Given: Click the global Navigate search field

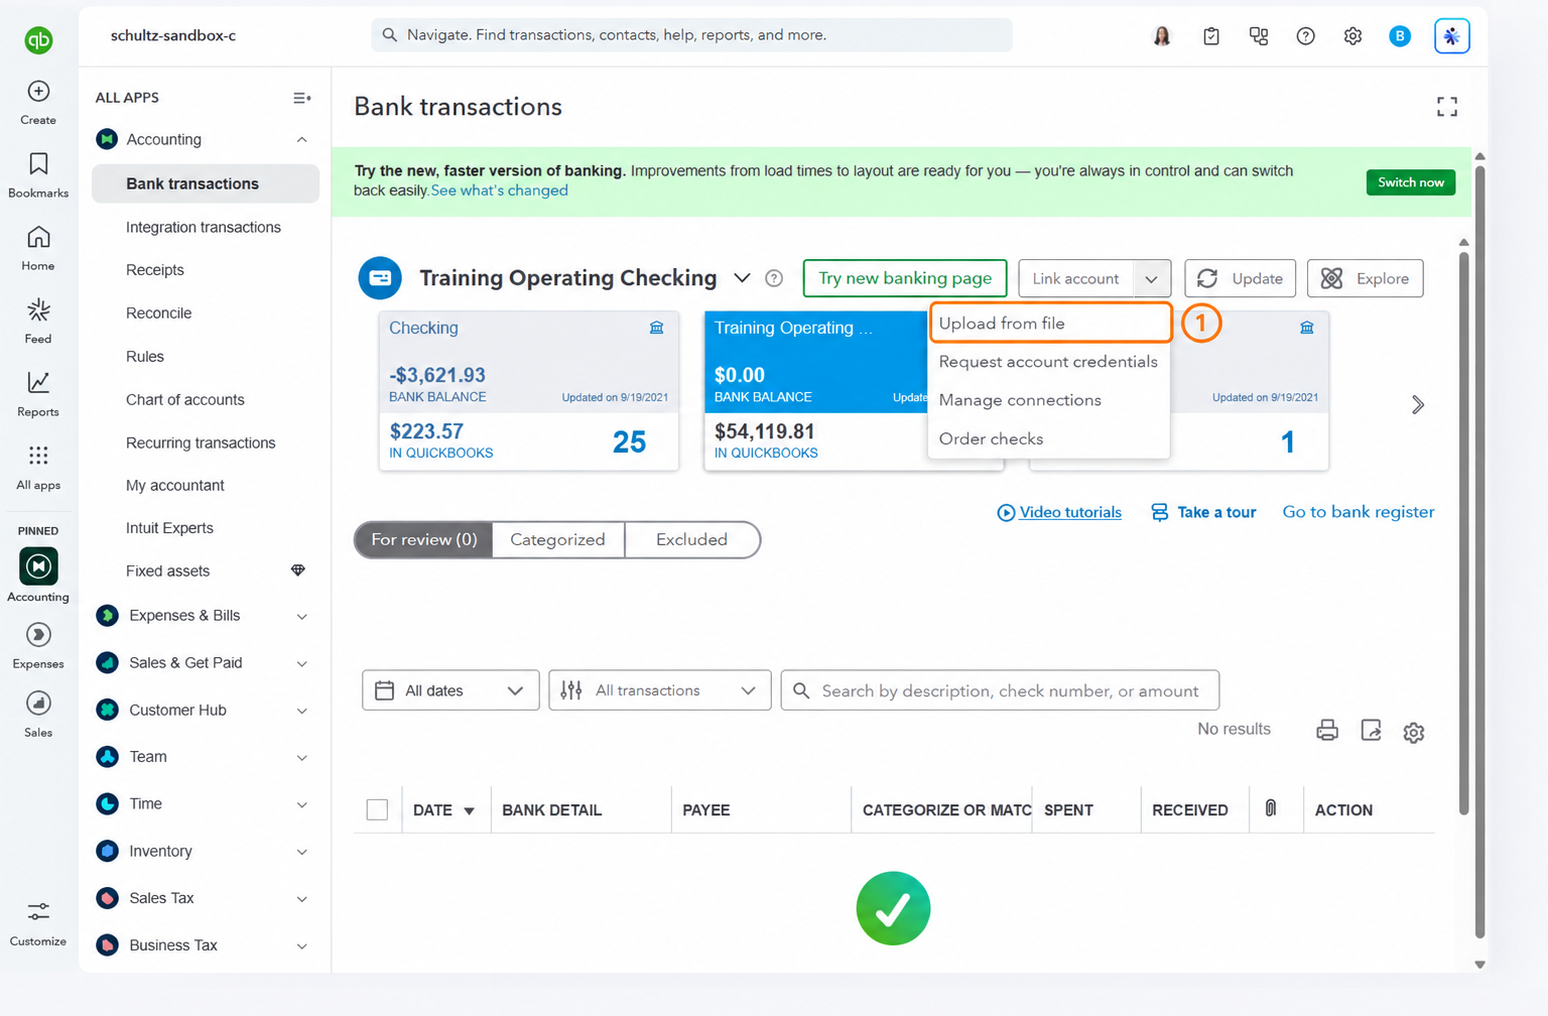Looking at the screenshot, I should coord(691,35).
